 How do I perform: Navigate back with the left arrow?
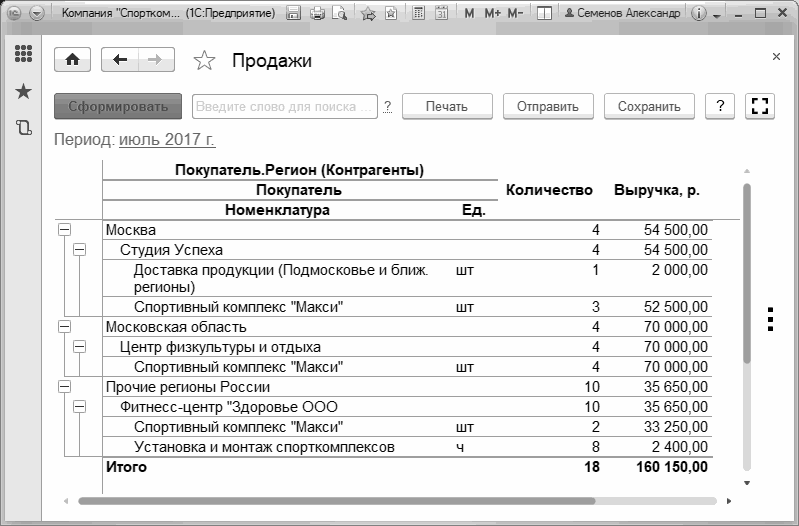120,60
